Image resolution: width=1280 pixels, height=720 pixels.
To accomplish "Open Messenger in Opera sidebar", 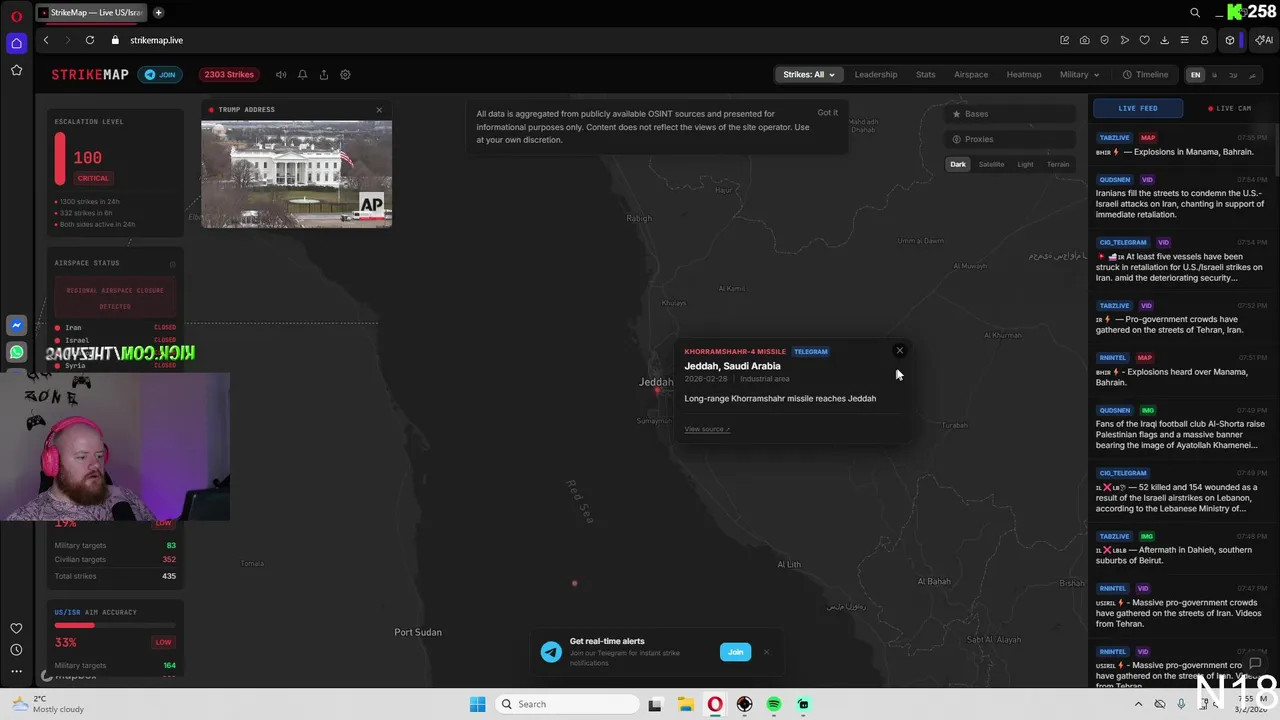I will pos(16,325).
